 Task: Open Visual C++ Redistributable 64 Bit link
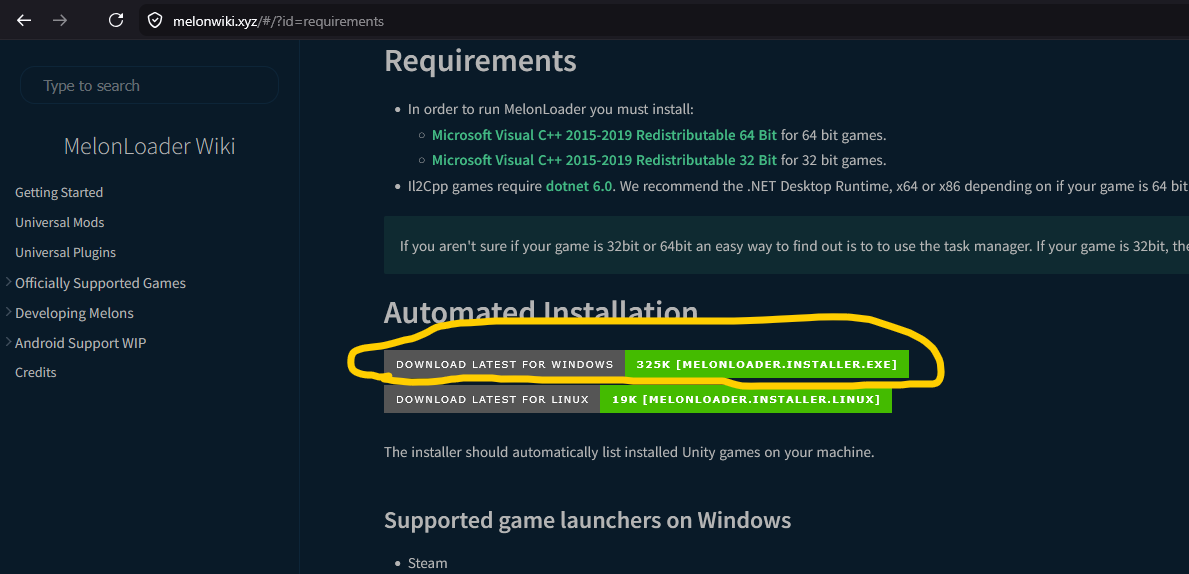(604, 136)
